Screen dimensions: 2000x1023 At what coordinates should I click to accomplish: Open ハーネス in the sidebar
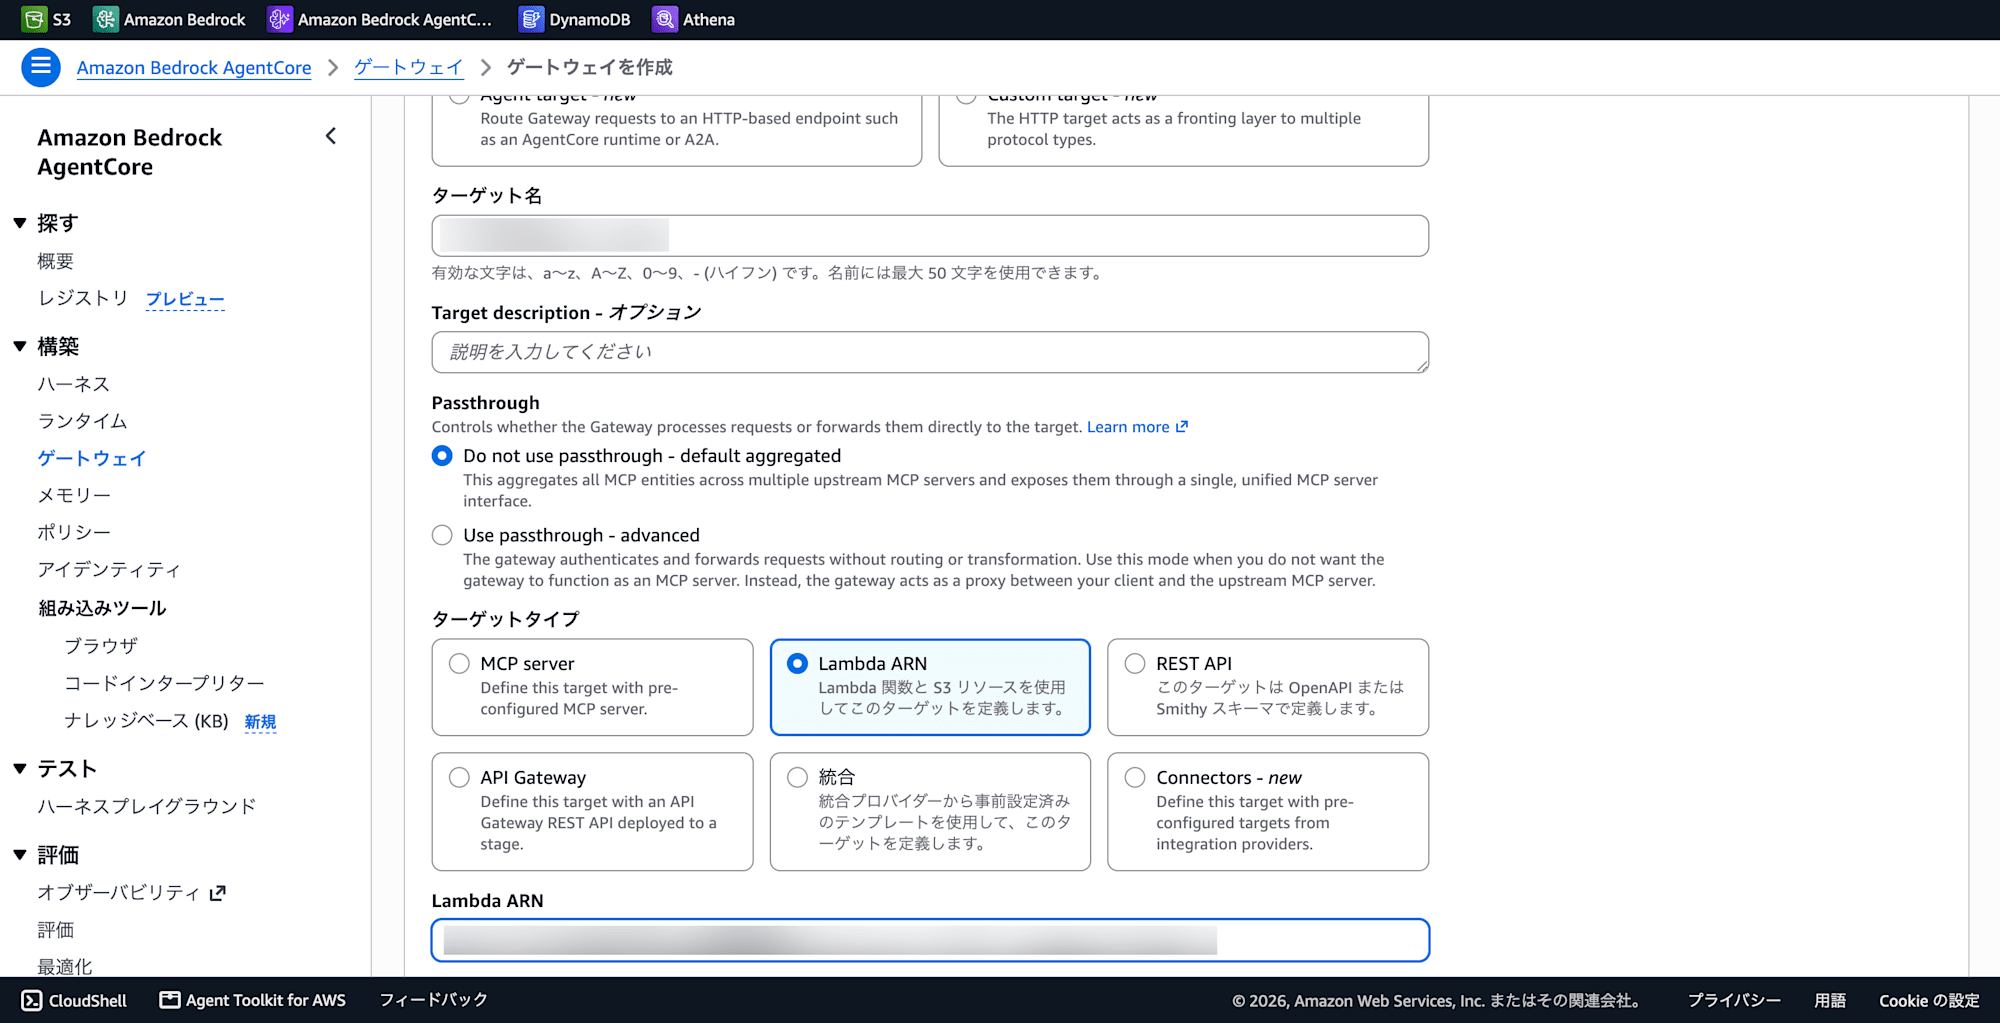[x=74, y=384]
